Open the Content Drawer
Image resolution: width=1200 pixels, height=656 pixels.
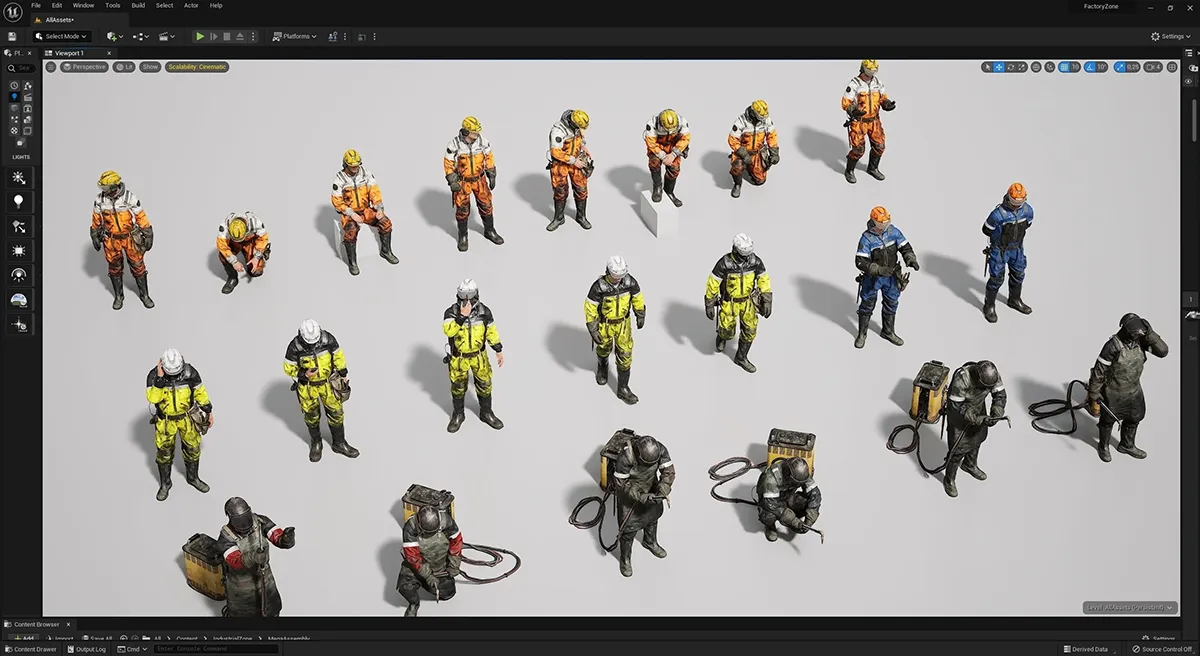pyautogui.click(x=34, y=649)
